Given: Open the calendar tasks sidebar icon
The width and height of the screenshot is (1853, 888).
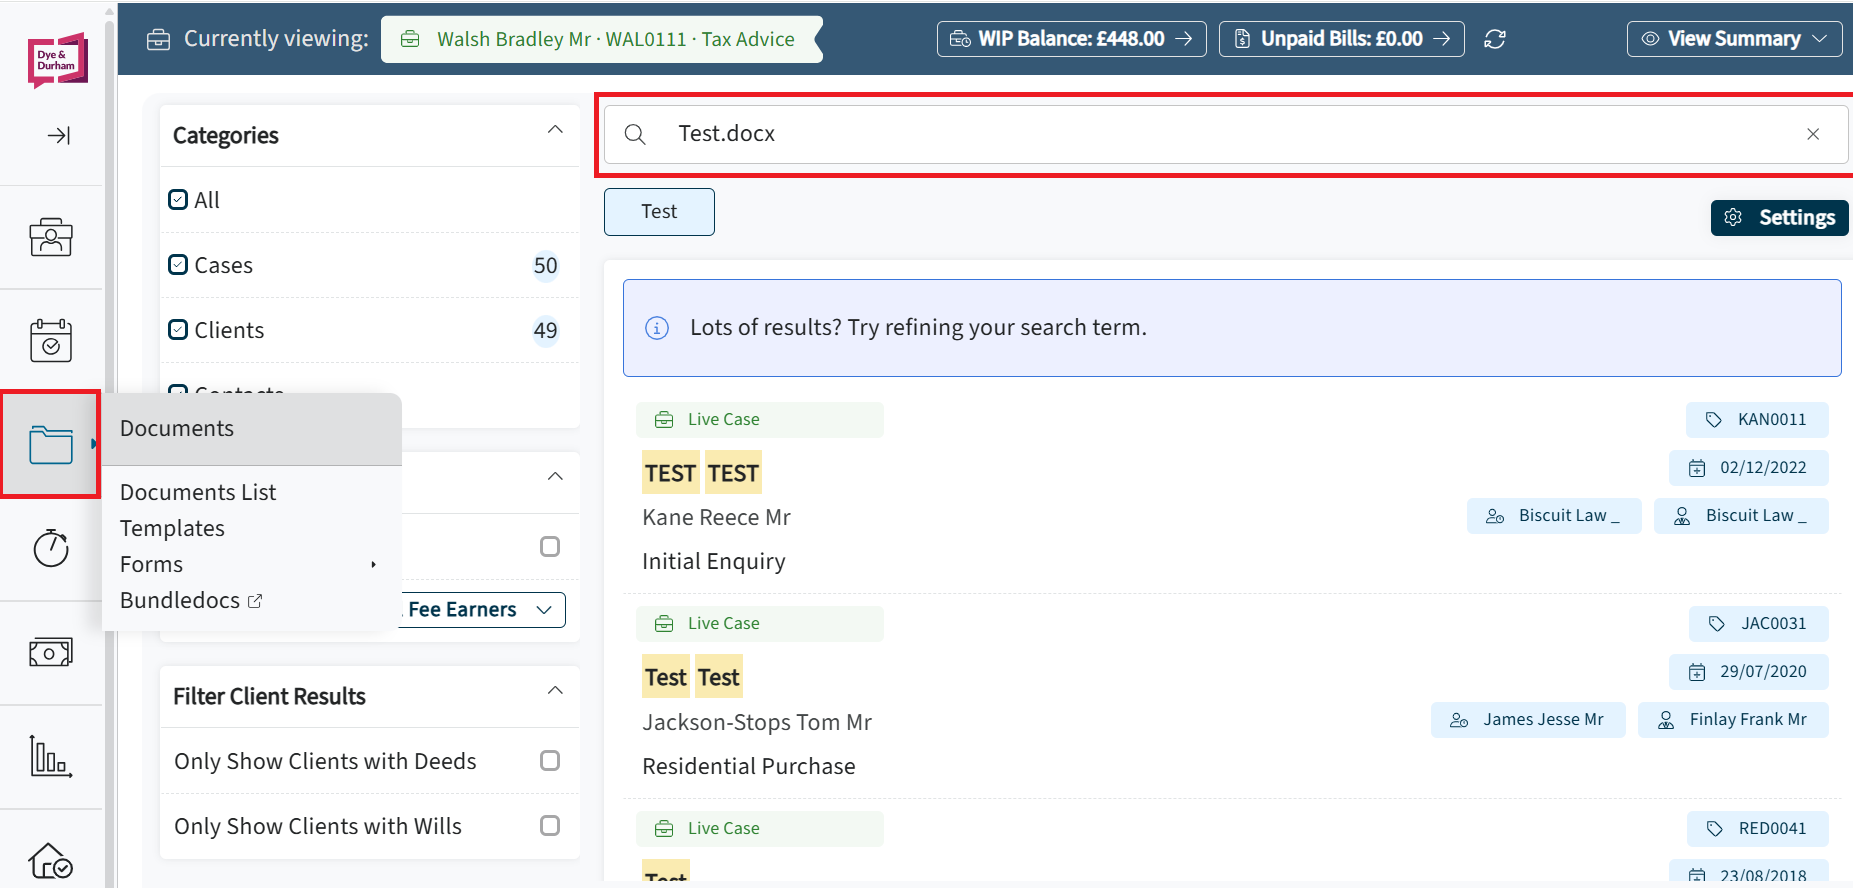Looking at the screenshot, I should [51, 340].
